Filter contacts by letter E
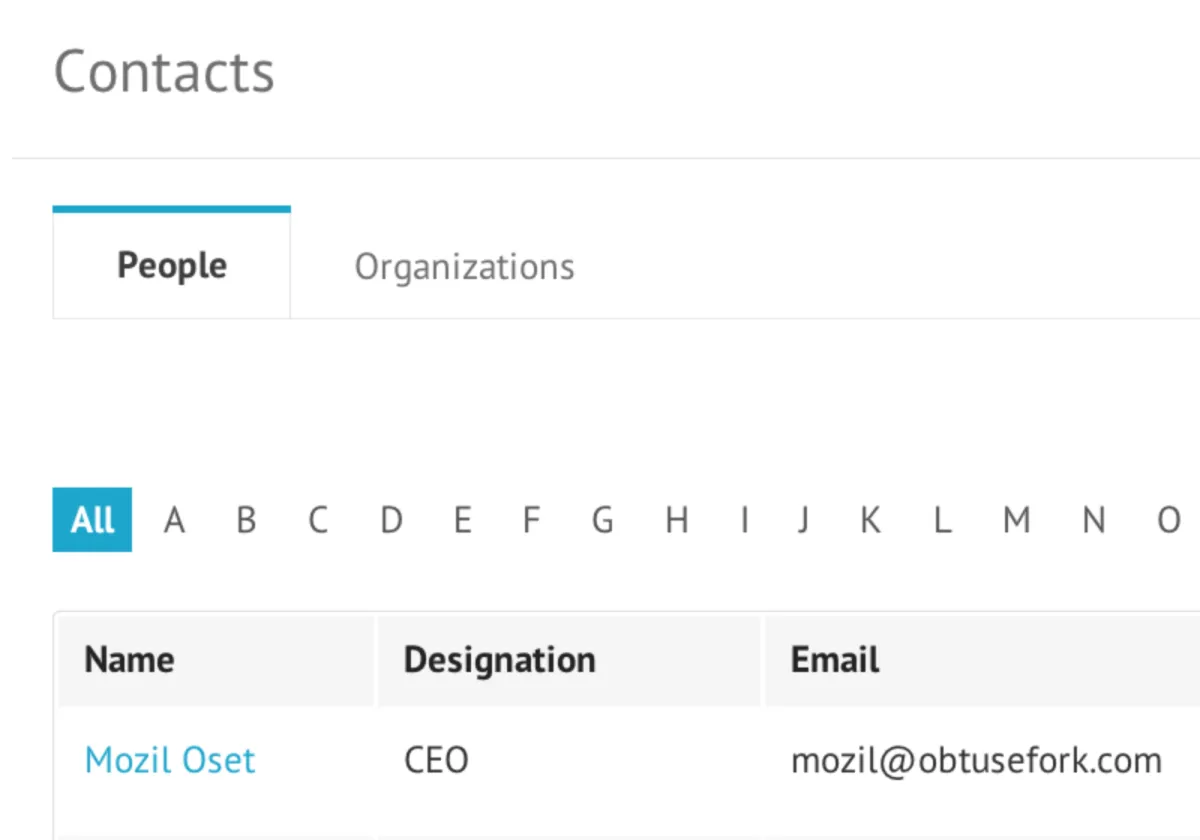This screenshot has height=840, width=1200. [x=462, y=520]
